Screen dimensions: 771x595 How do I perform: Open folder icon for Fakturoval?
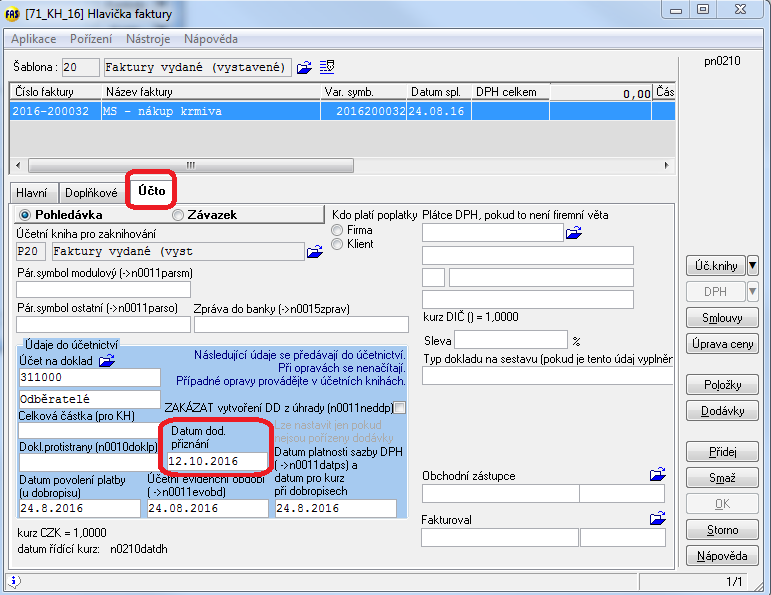pos(657,518)
